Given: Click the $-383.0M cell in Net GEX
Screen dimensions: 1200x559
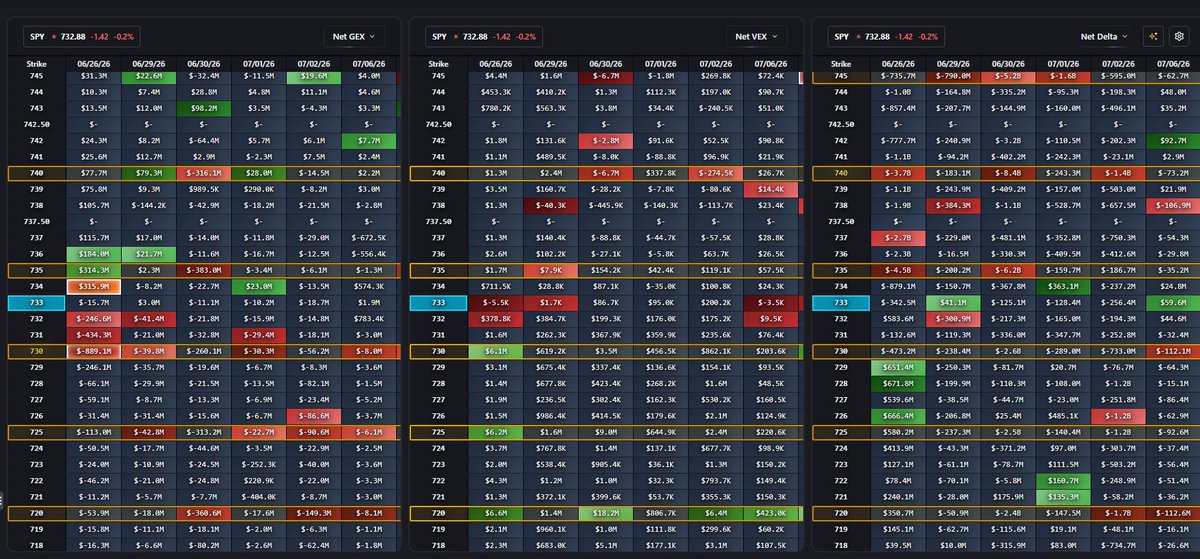Looking at the screenshot, I should (x=203, y=270).
